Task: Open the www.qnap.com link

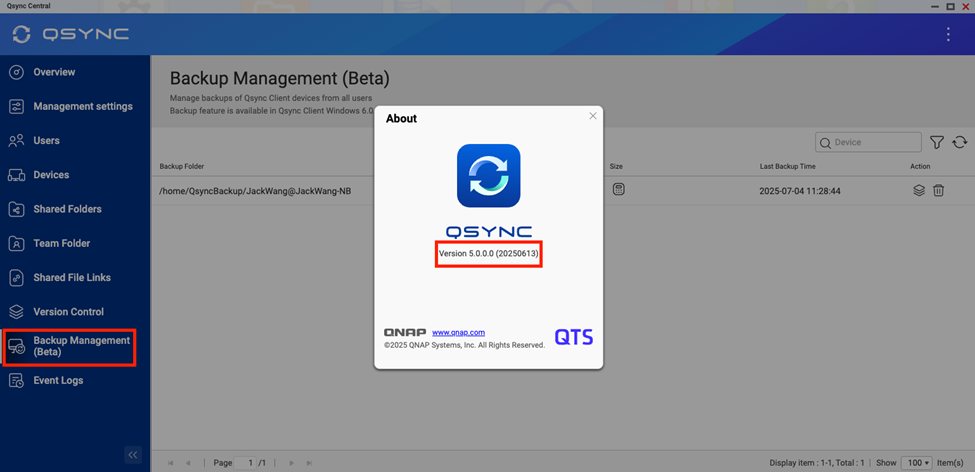Action: pyautogui.click(x=458, y=332)
